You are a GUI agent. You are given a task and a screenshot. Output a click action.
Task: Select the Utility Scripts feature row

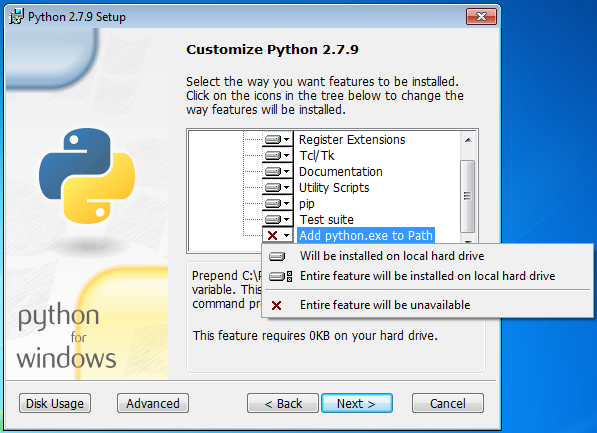point(334,188)
